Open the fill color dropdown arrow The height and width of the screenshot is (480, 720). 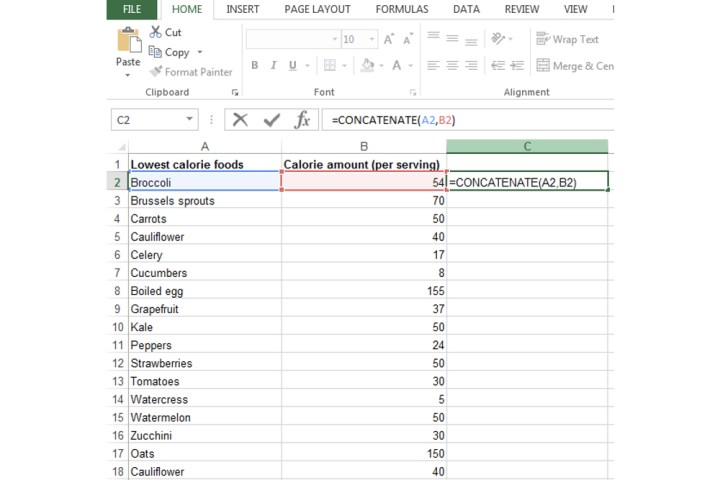point(383,66)
